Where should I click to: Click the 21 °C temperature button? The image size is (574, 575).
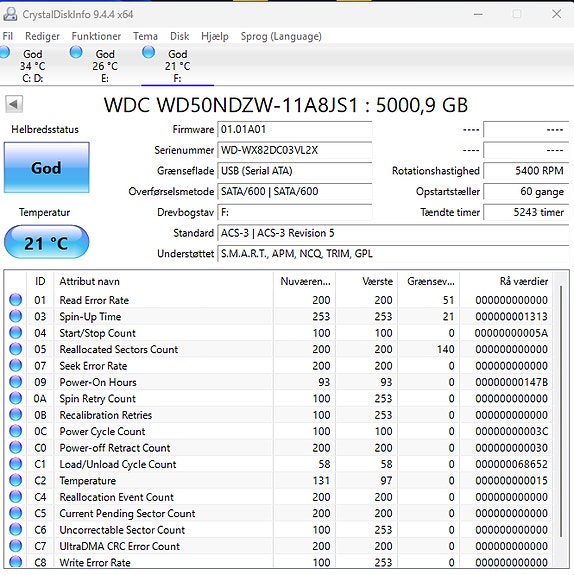click(47, 243)
